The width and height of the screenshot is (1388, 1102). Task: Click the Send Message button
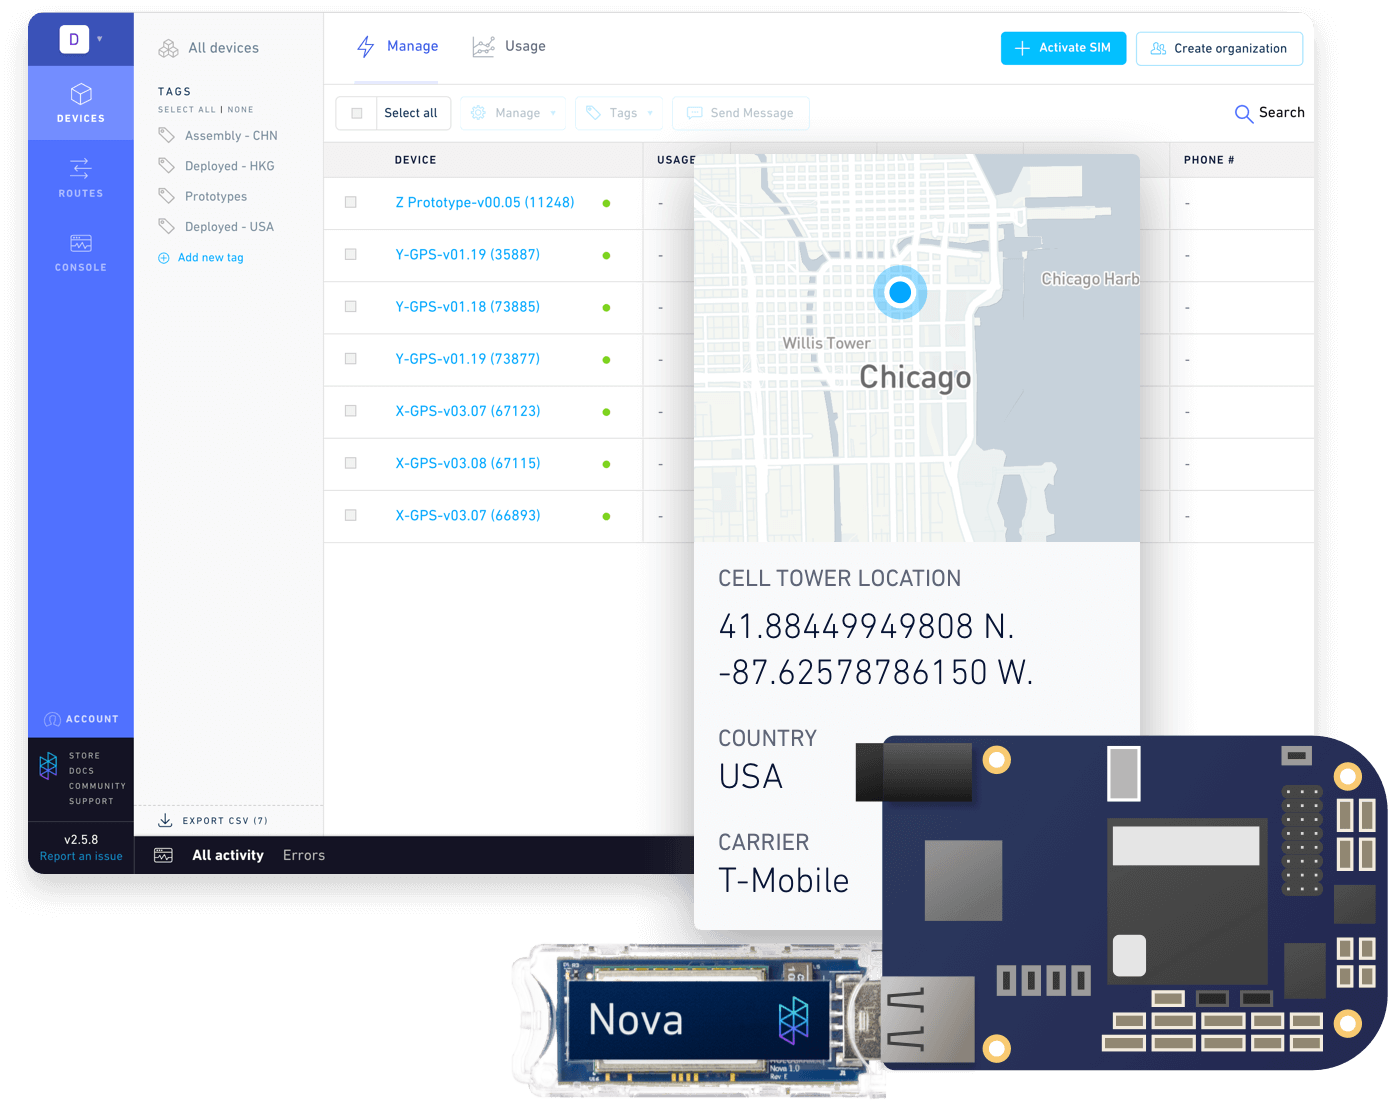click(x=741, y=113)
